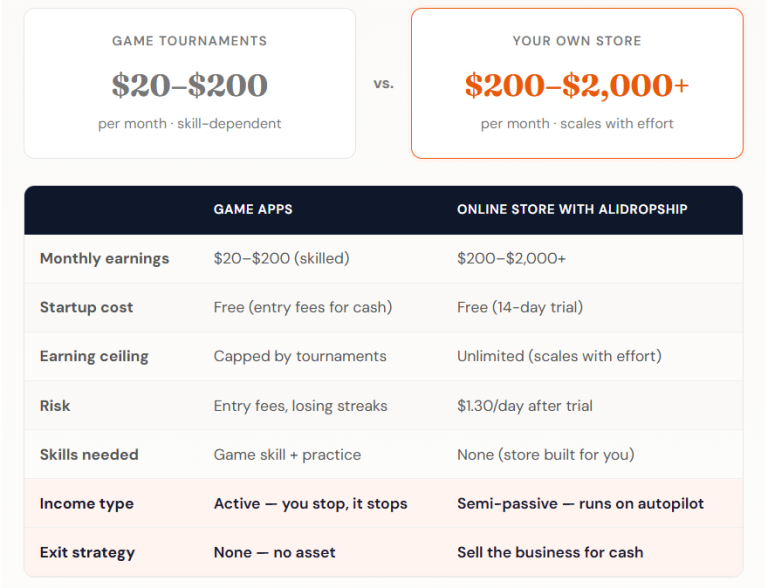
Task: Click the 'vs.' separator text
Action: tap(383, 84)
